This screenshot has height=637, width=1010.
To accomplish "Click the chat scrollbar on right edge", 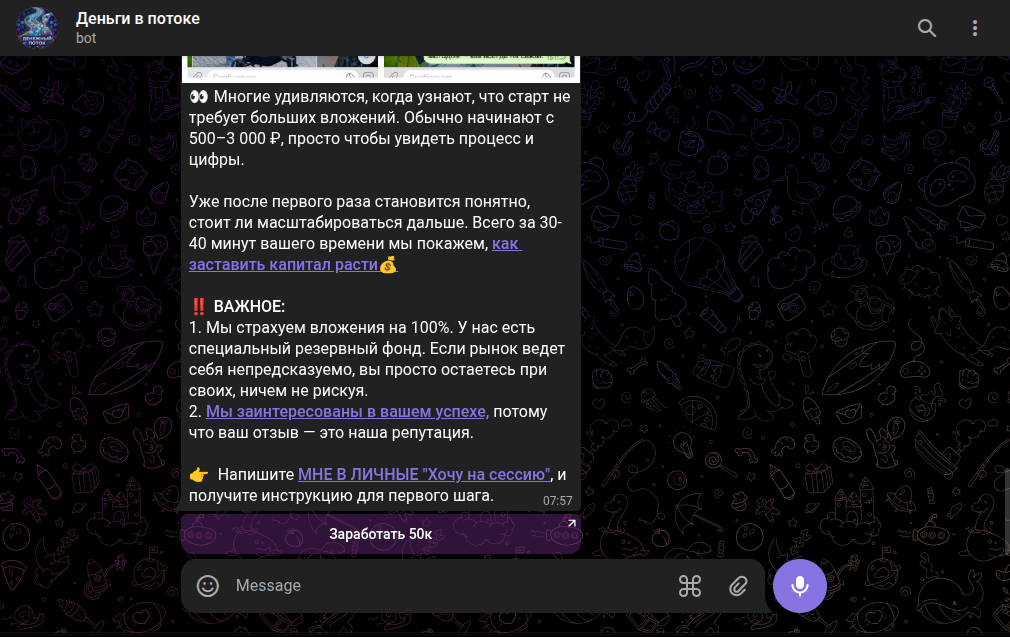I will [1007, 509].
